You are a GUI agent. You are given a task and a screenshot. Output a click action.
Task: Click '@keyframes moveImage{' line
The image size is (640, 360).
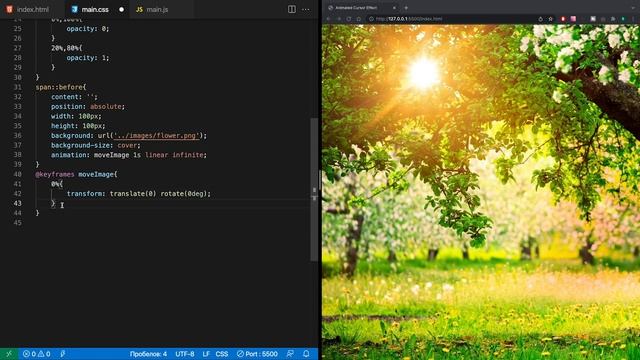(76, 174)
